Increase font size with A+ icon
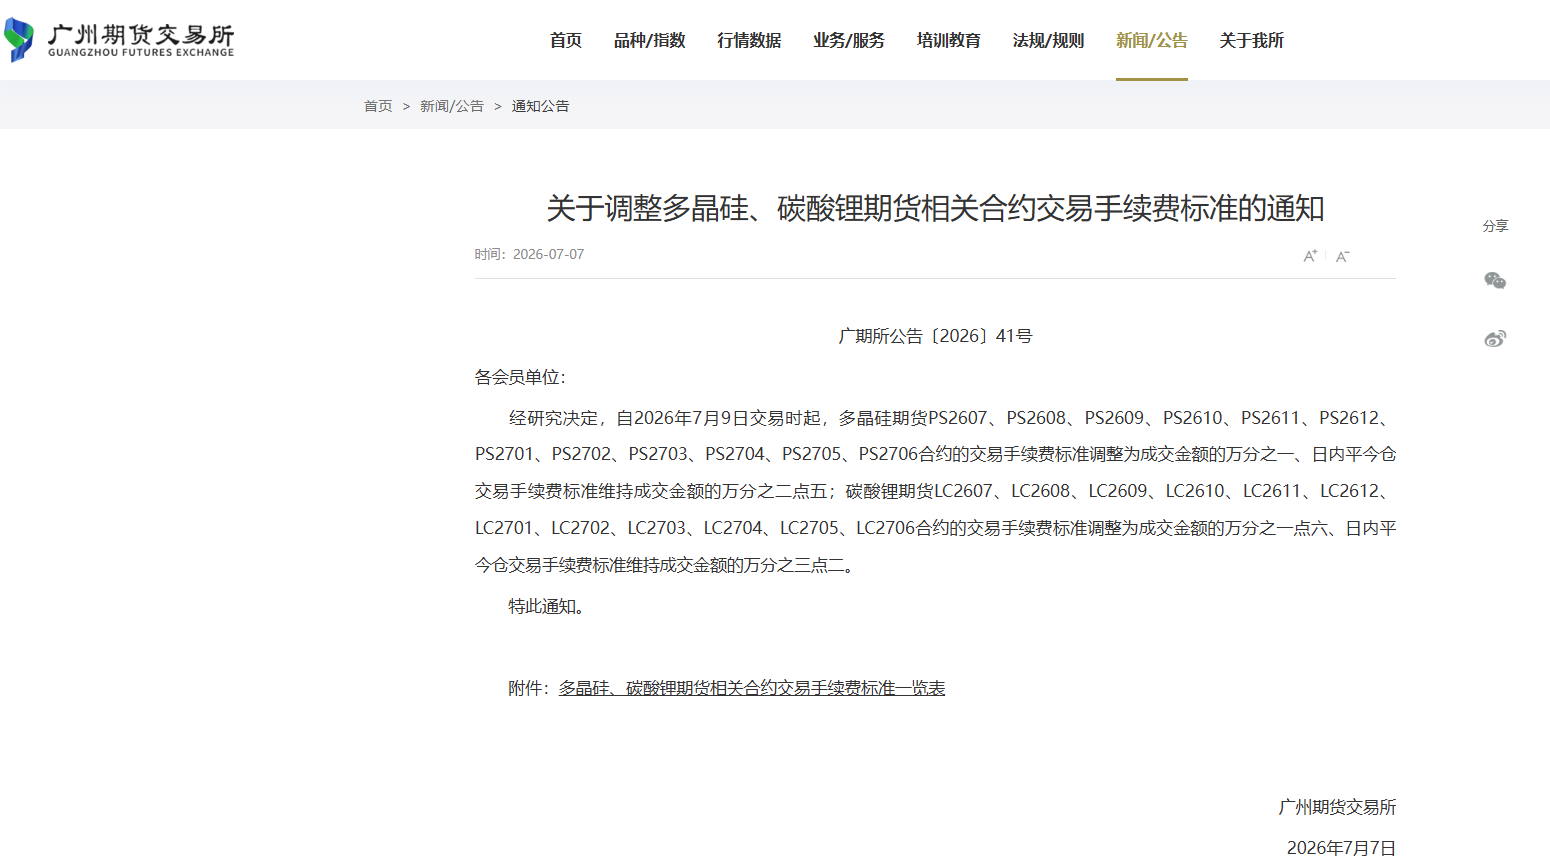 (1310, 256)
